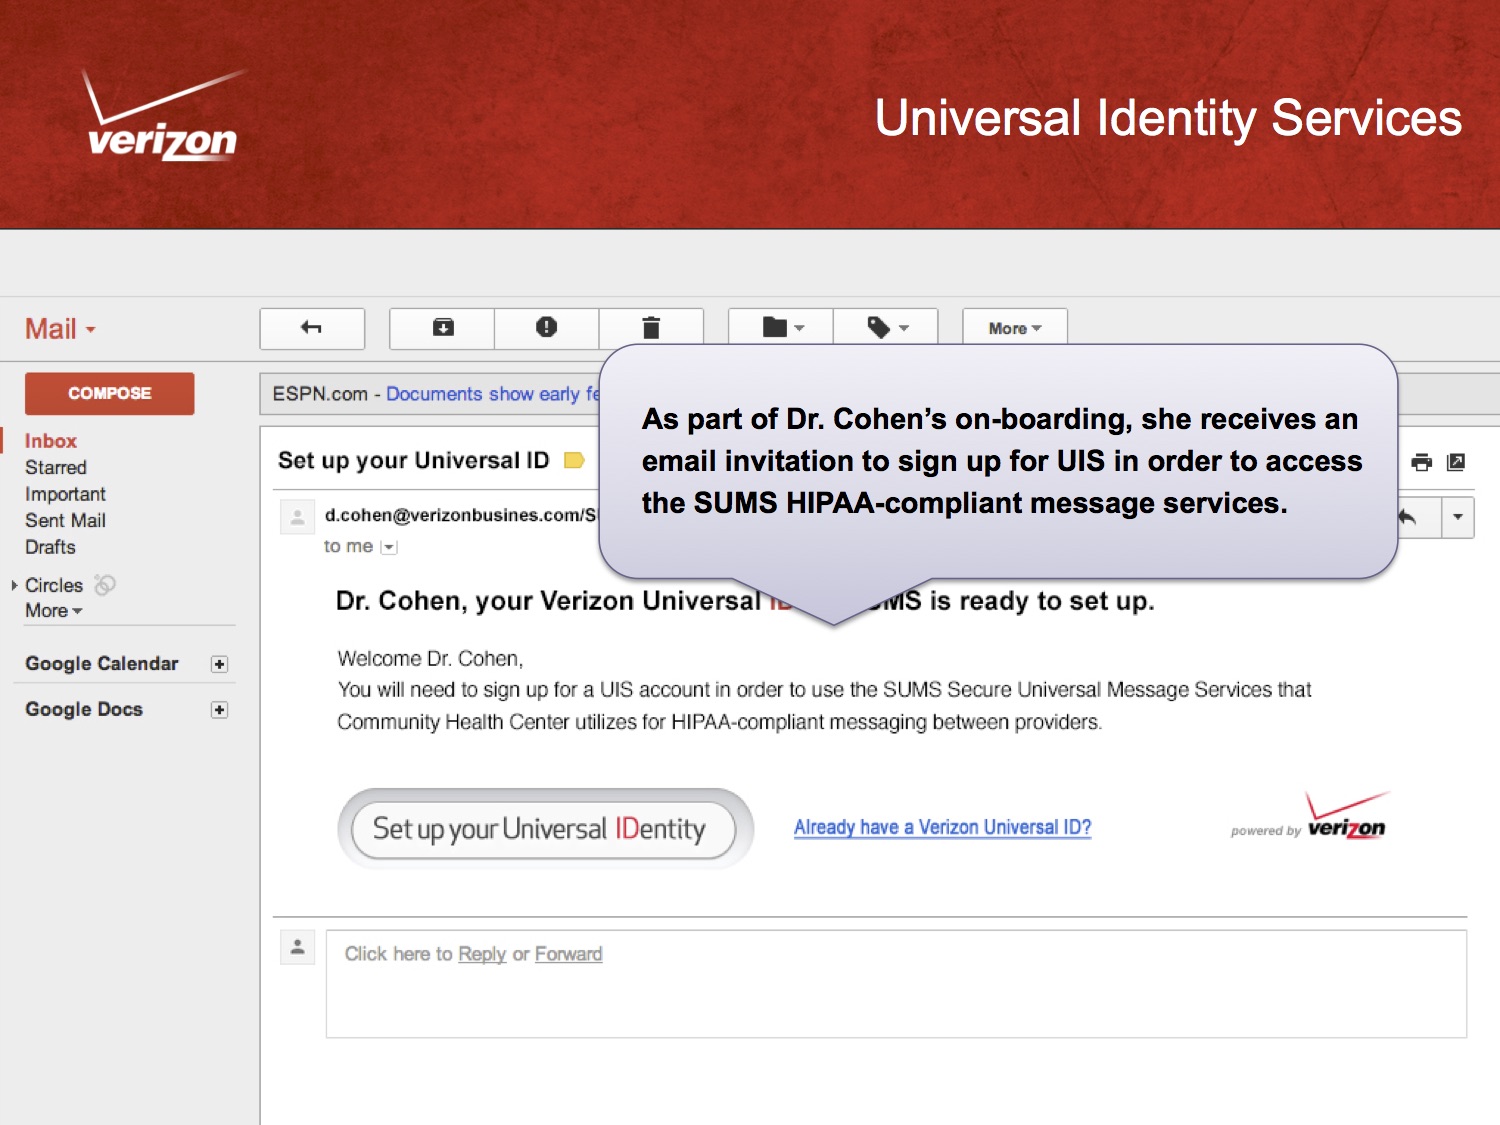Click the reply arrow icon
Image resolution: width=1500 pixels, height=1125 pixels.
pos(1408,517)
